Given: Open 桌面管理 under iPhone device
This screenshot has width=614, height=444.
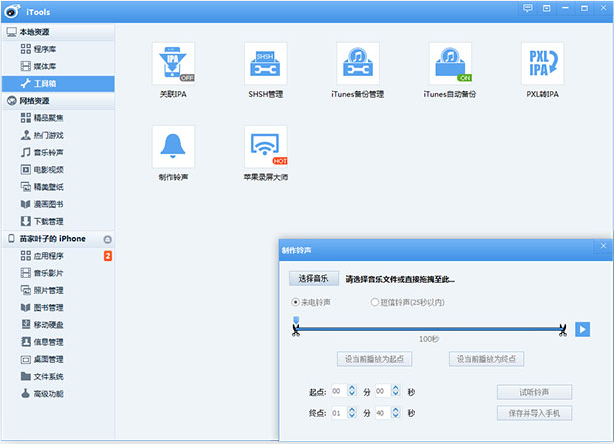Looking at the screenshot, I should (x=58, y=359).
